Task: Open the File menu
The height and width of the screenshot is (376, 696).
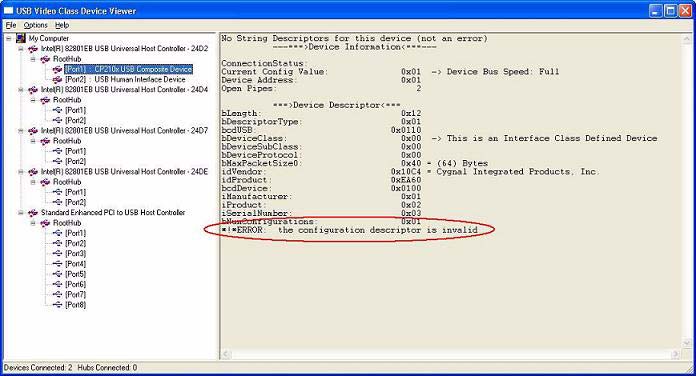Action: tap(11, 25)
